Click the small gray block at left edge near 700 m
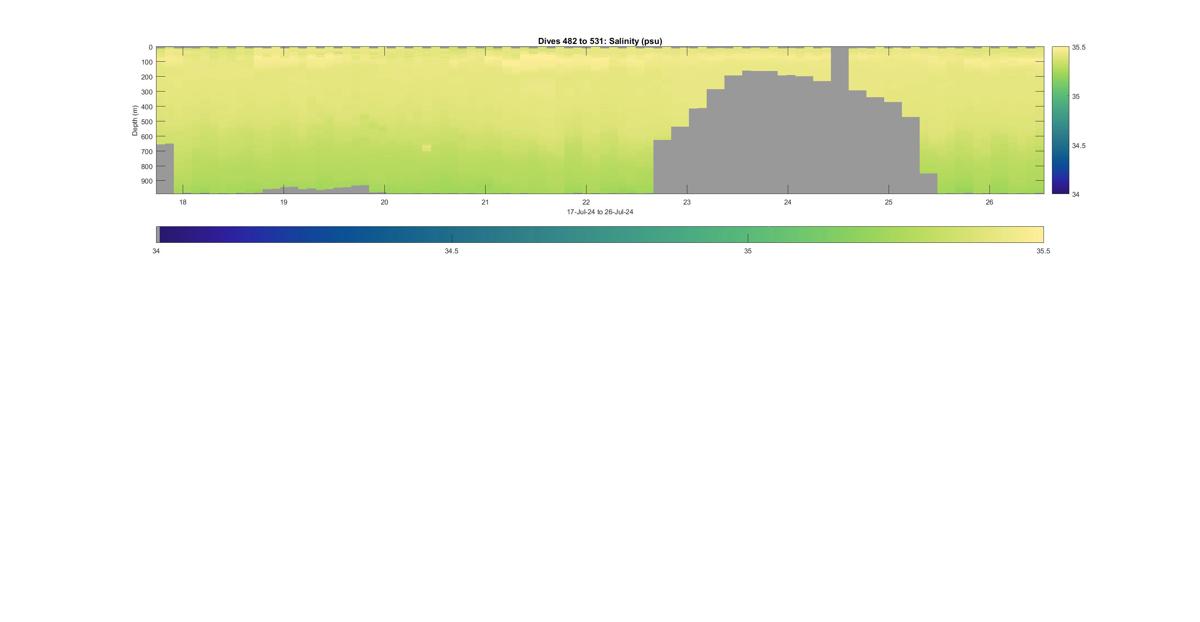1200x622 pixels. [x=165, y=168]
